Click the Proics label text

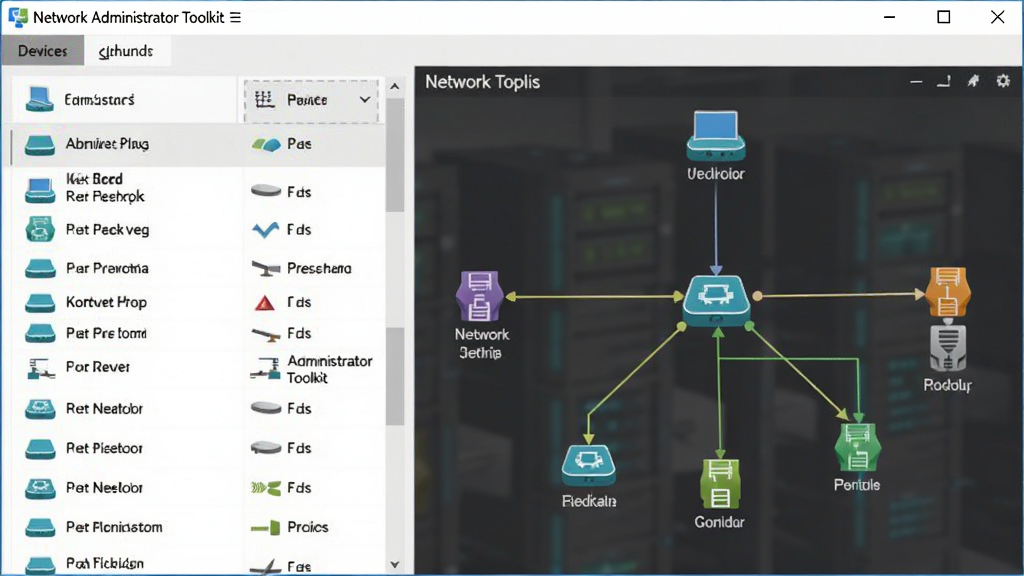(308, 527)
